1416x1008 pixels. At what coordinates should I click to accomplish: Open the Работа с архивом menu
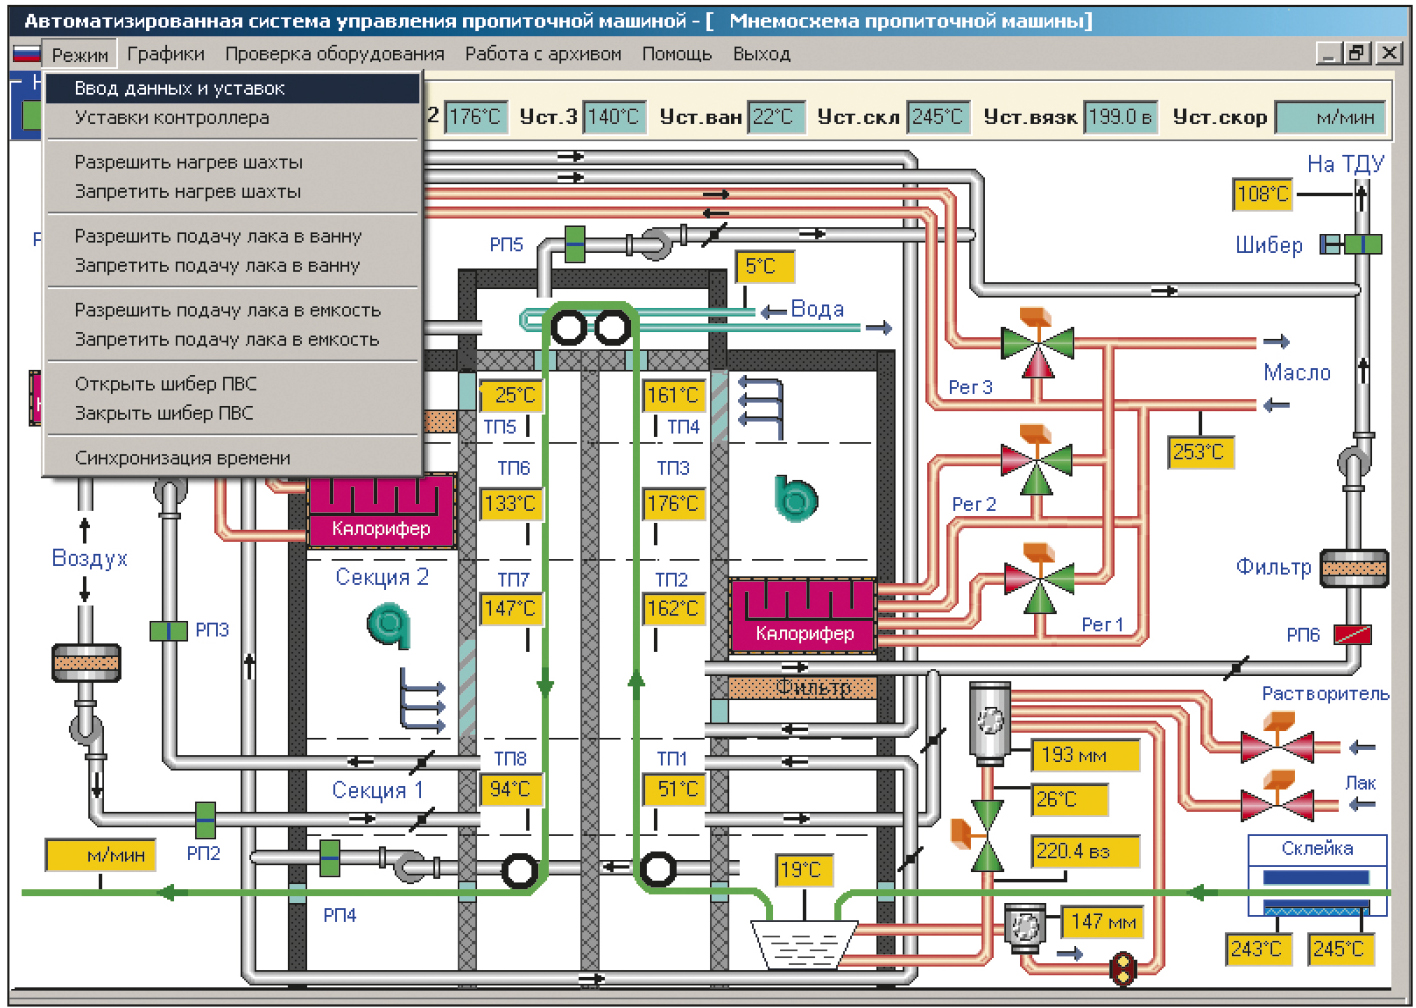pyautogui.click(x=543, y=54)
